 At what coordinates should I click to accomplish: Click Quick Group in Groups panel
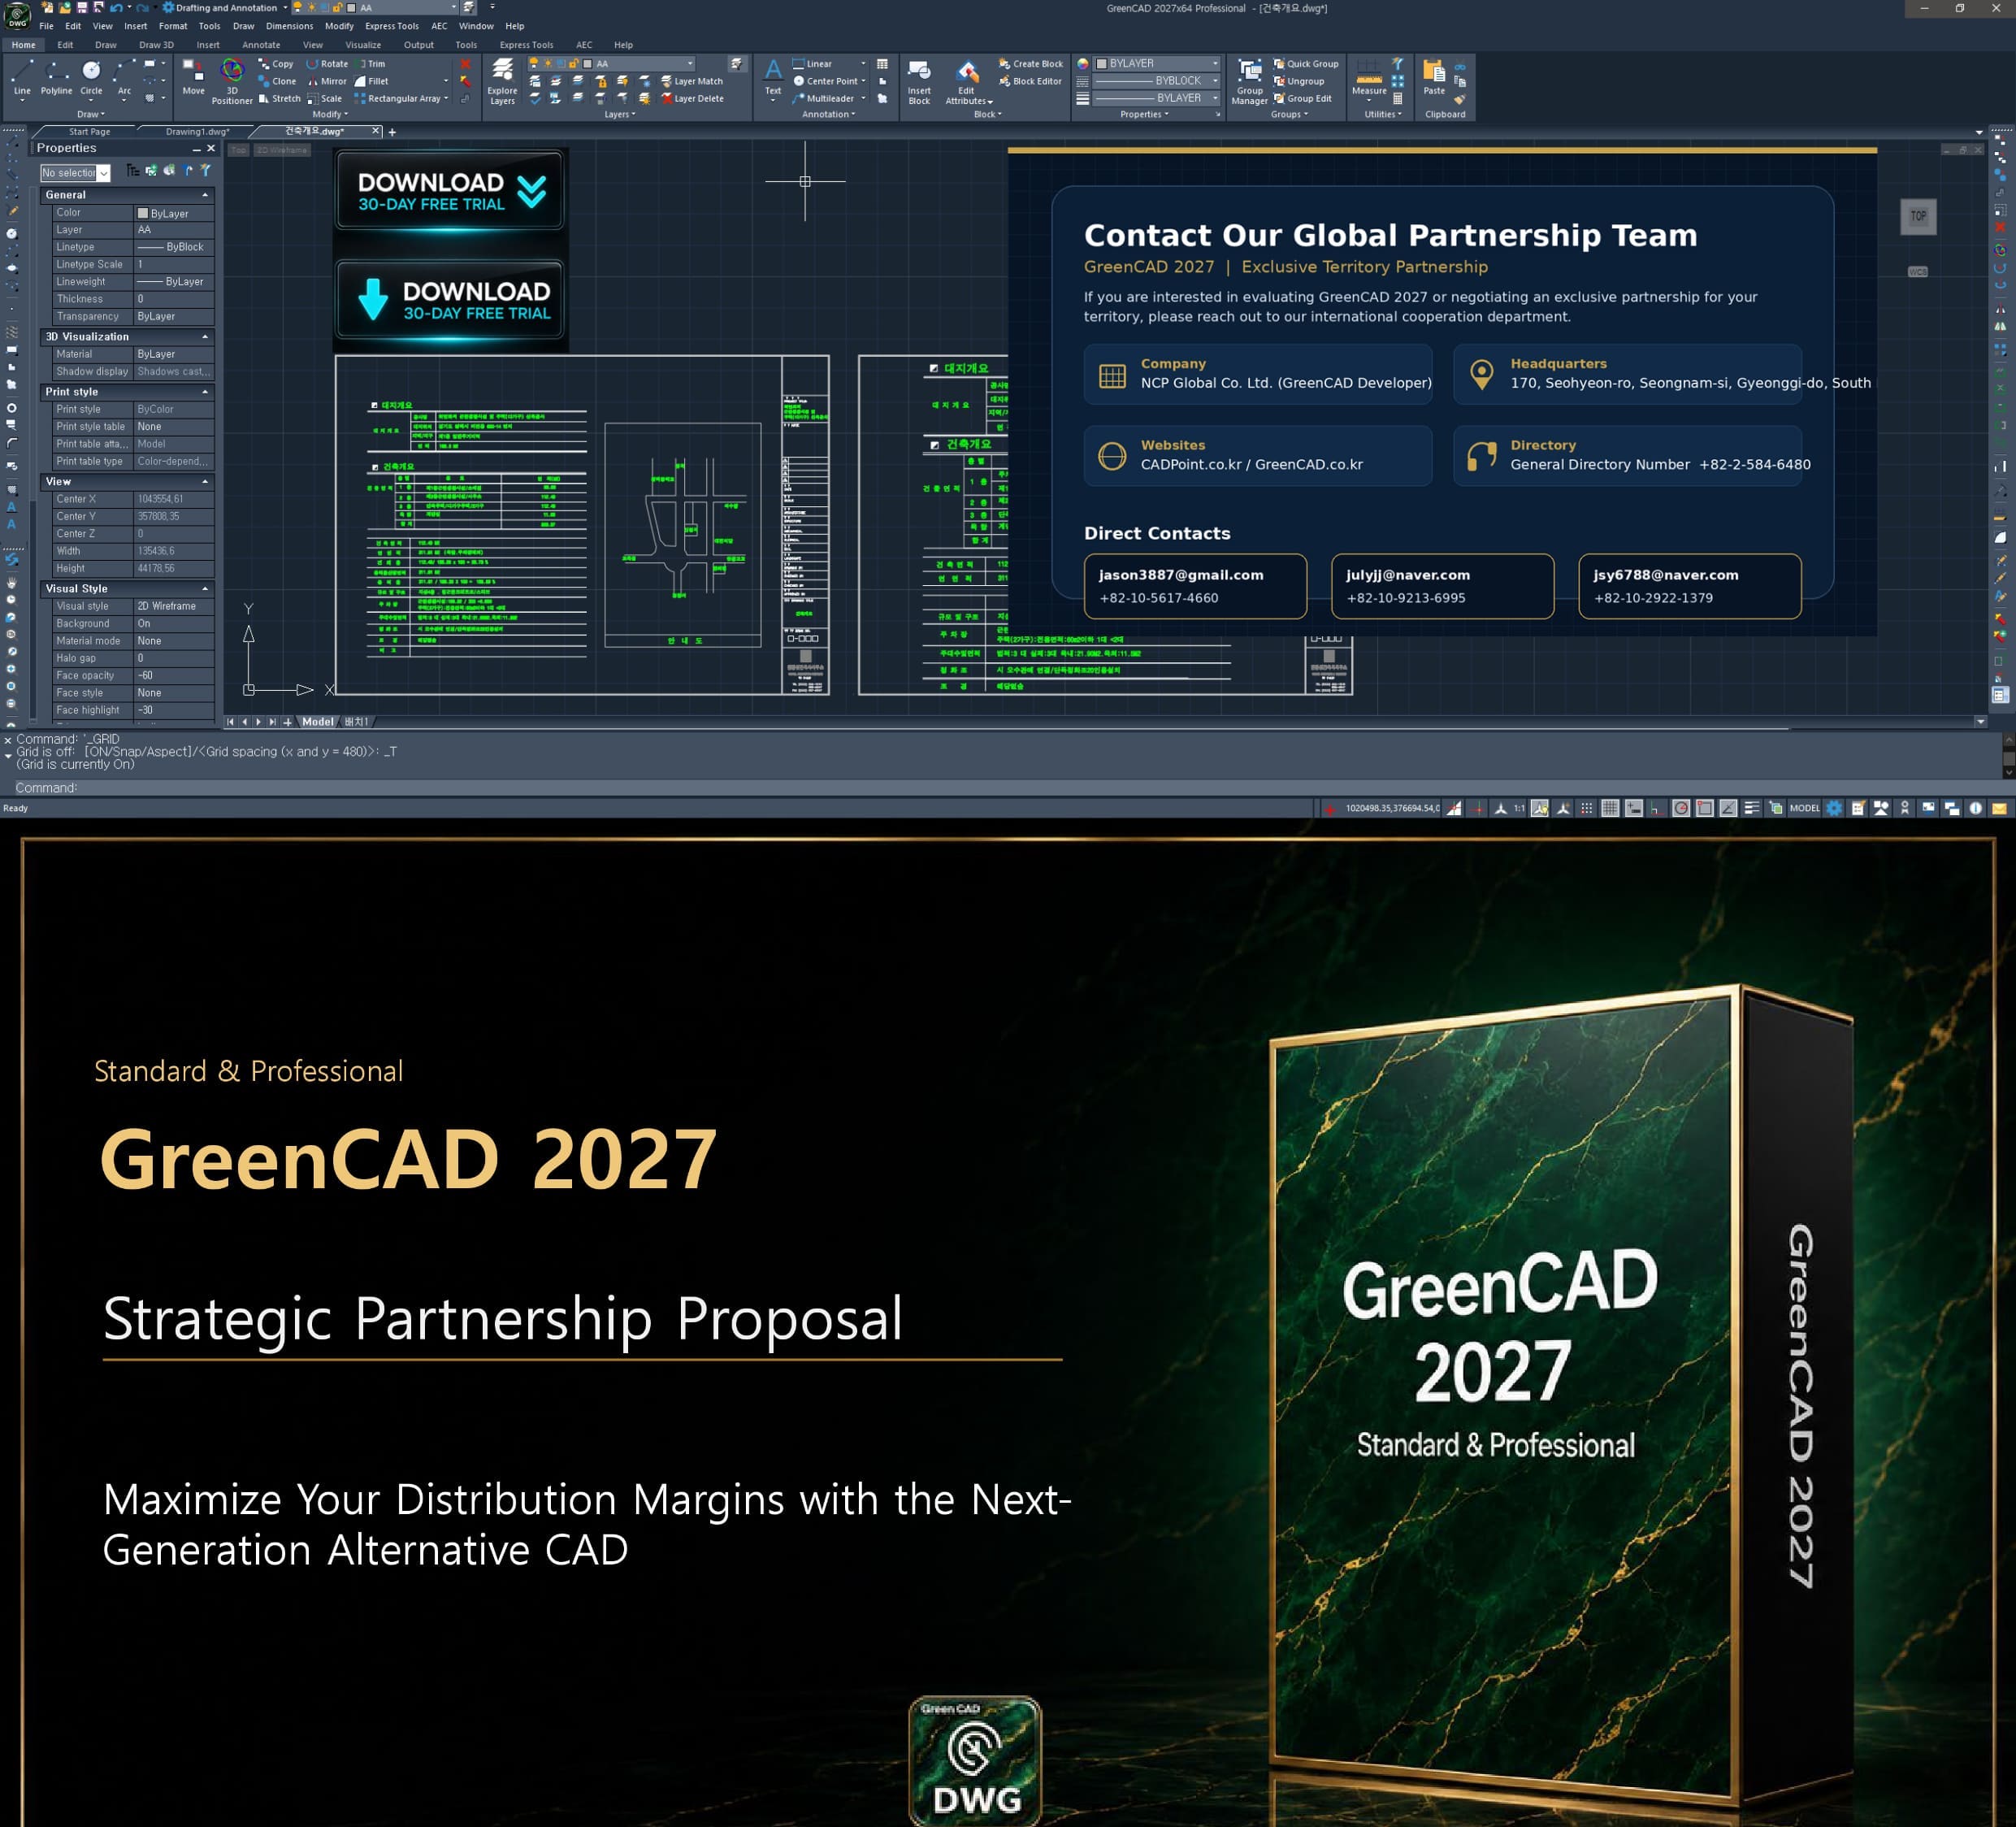click(x=1305, y=64)
